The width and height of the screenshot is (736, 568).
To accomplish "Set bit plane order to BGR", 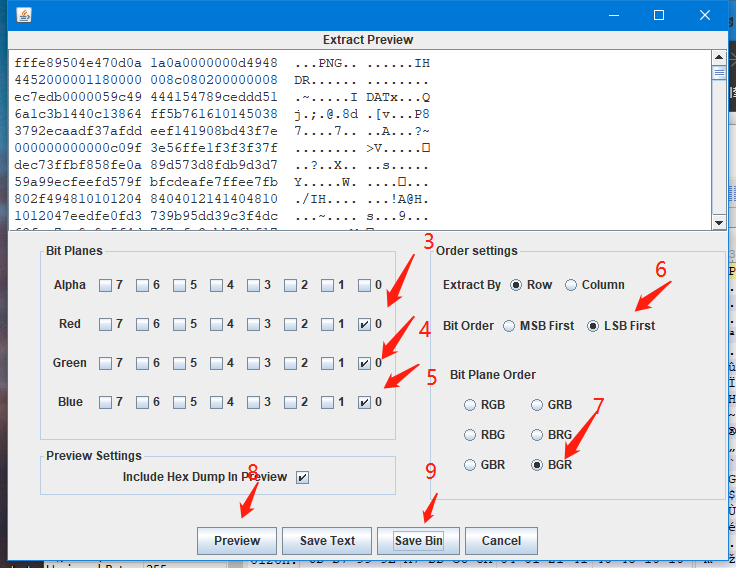I will point(537,465).
